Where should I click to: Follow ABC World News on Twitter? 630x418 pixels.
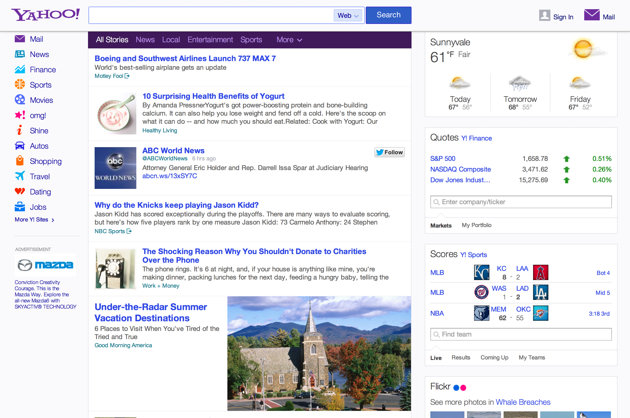(x=389, y=152)
